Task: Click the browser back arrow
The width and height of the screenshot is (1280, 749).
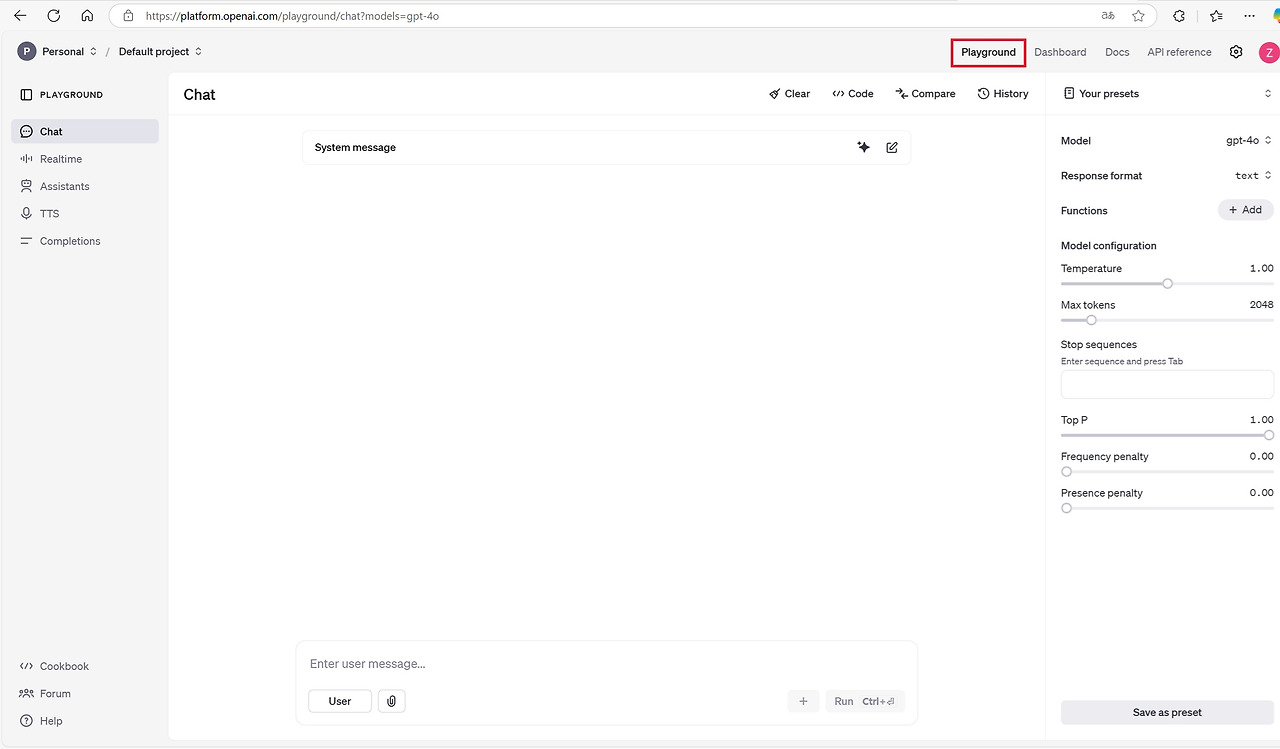Action: [x=20, y=16]
